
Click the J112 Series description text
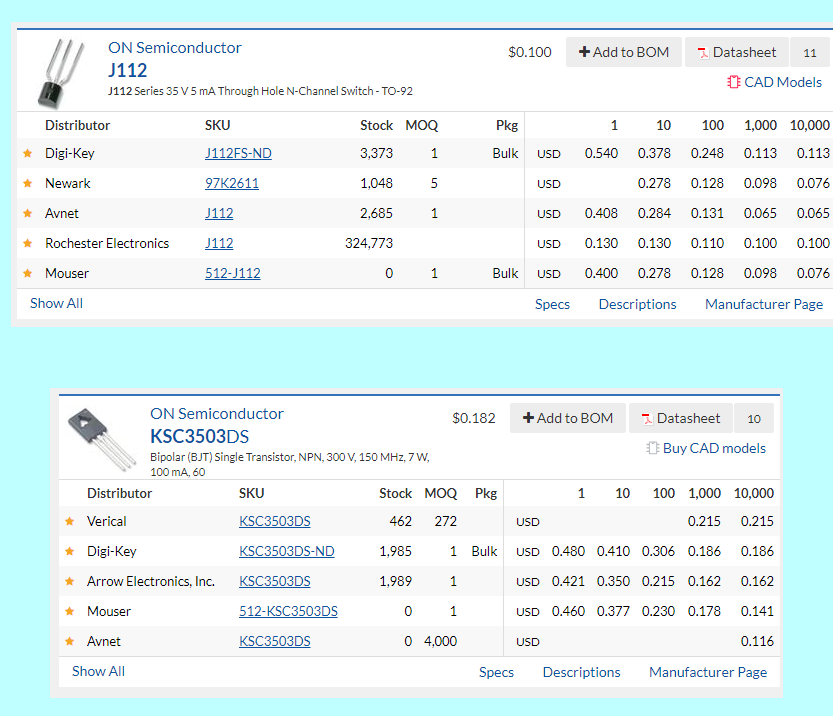pyautogui.click(x=260, y=91)
